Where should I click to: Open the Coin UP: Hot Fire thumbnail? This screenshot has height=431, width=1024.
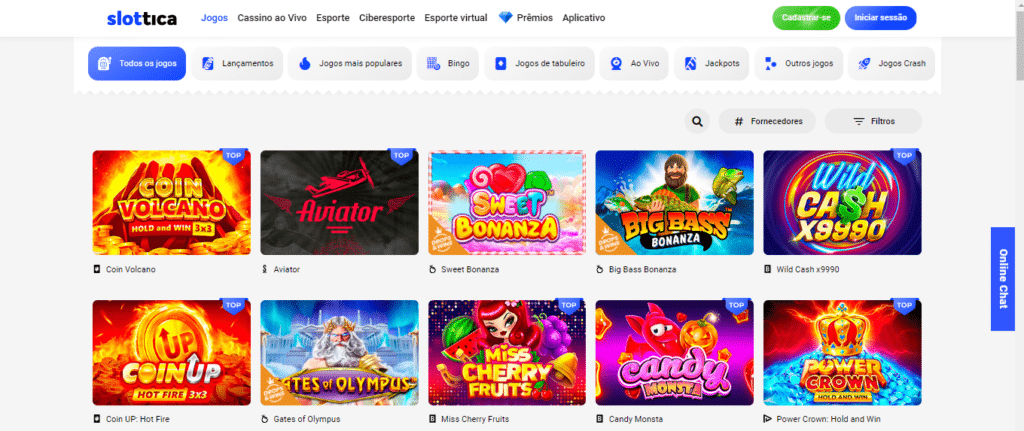[172, 353]
